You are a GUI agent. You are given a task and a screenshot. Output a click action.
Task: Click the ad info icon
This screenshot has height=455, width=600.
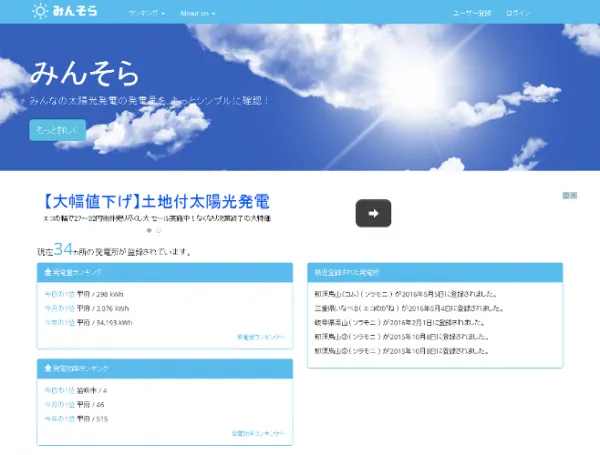566,196
